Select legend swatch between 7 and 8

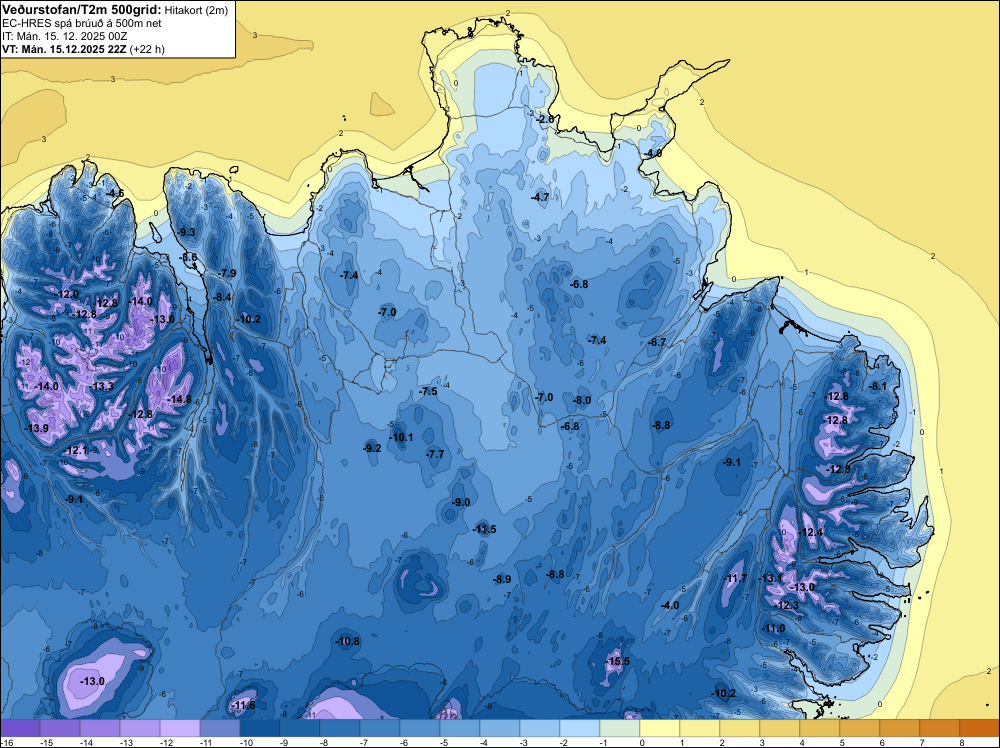click(x=940, y=728)
